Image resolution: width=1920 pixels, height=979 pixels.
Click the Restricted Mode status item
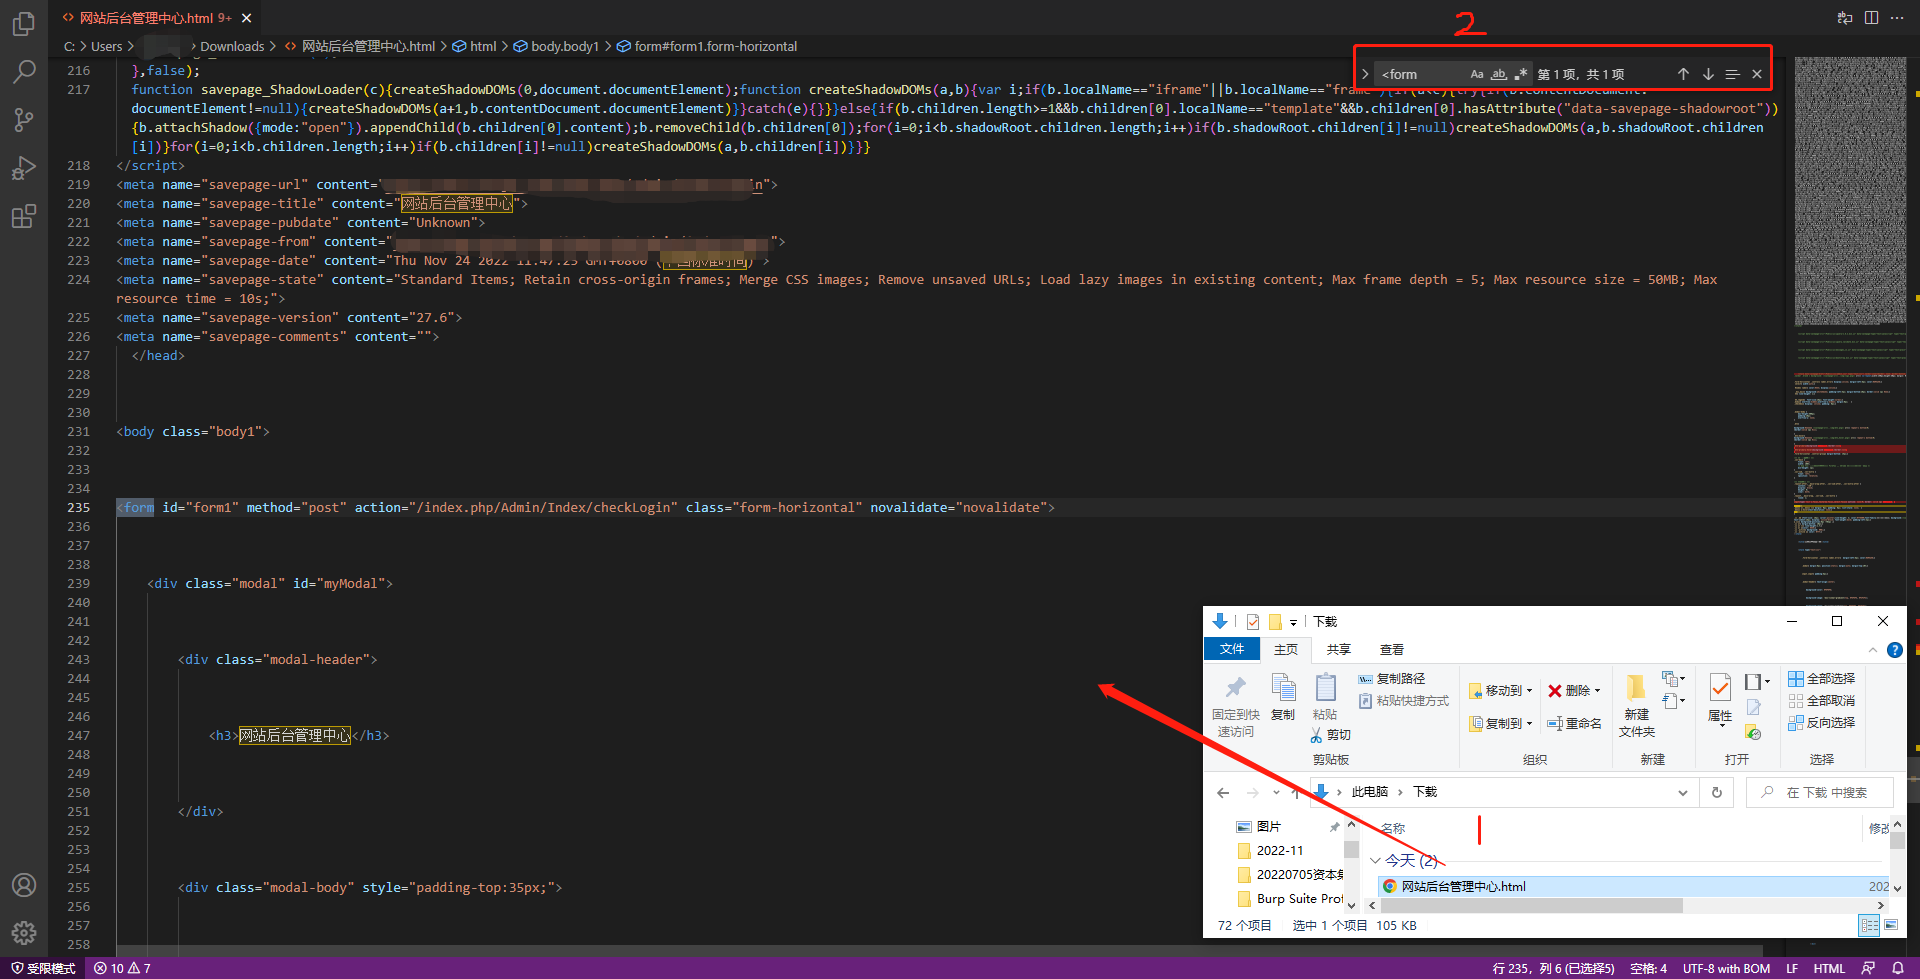pos(43,968)
